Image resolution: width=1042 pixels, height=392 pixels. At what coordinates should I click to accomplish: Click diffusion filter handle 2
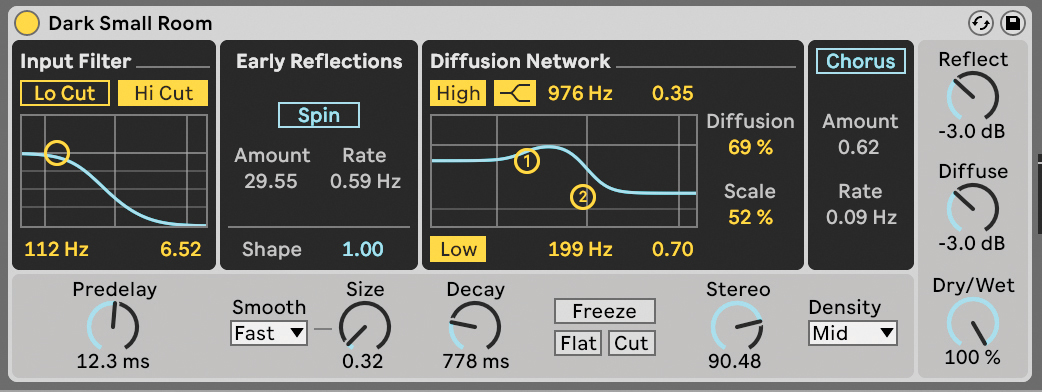[583, 197]
